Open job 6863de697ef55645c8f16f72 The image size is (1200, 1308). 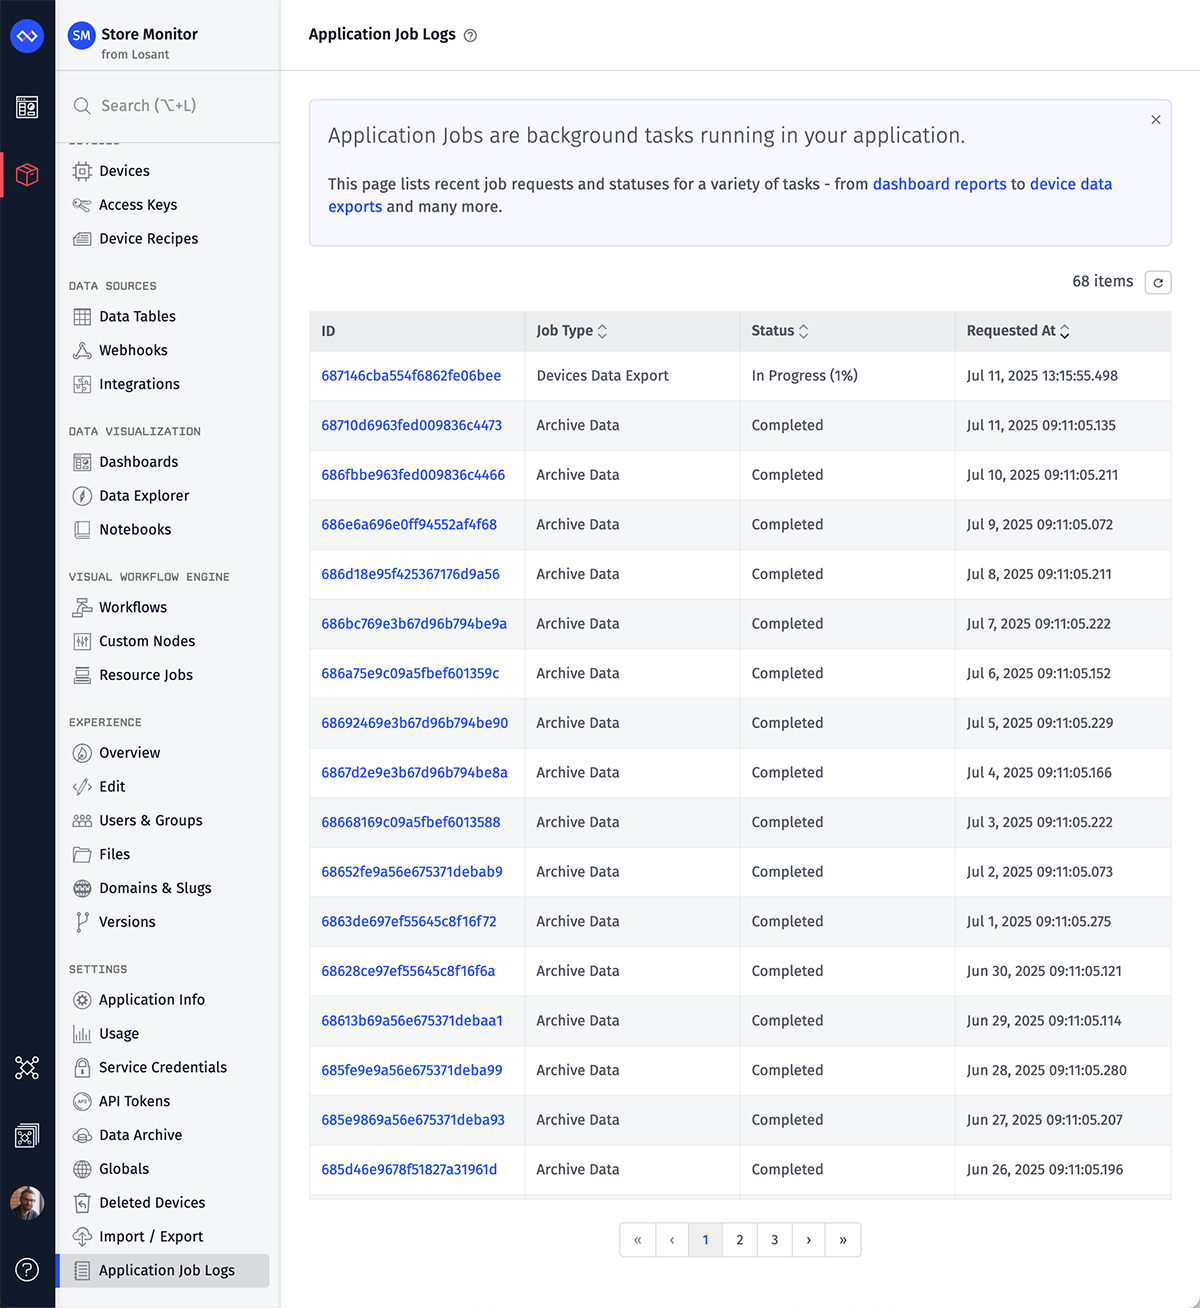(x=409, y=922)
